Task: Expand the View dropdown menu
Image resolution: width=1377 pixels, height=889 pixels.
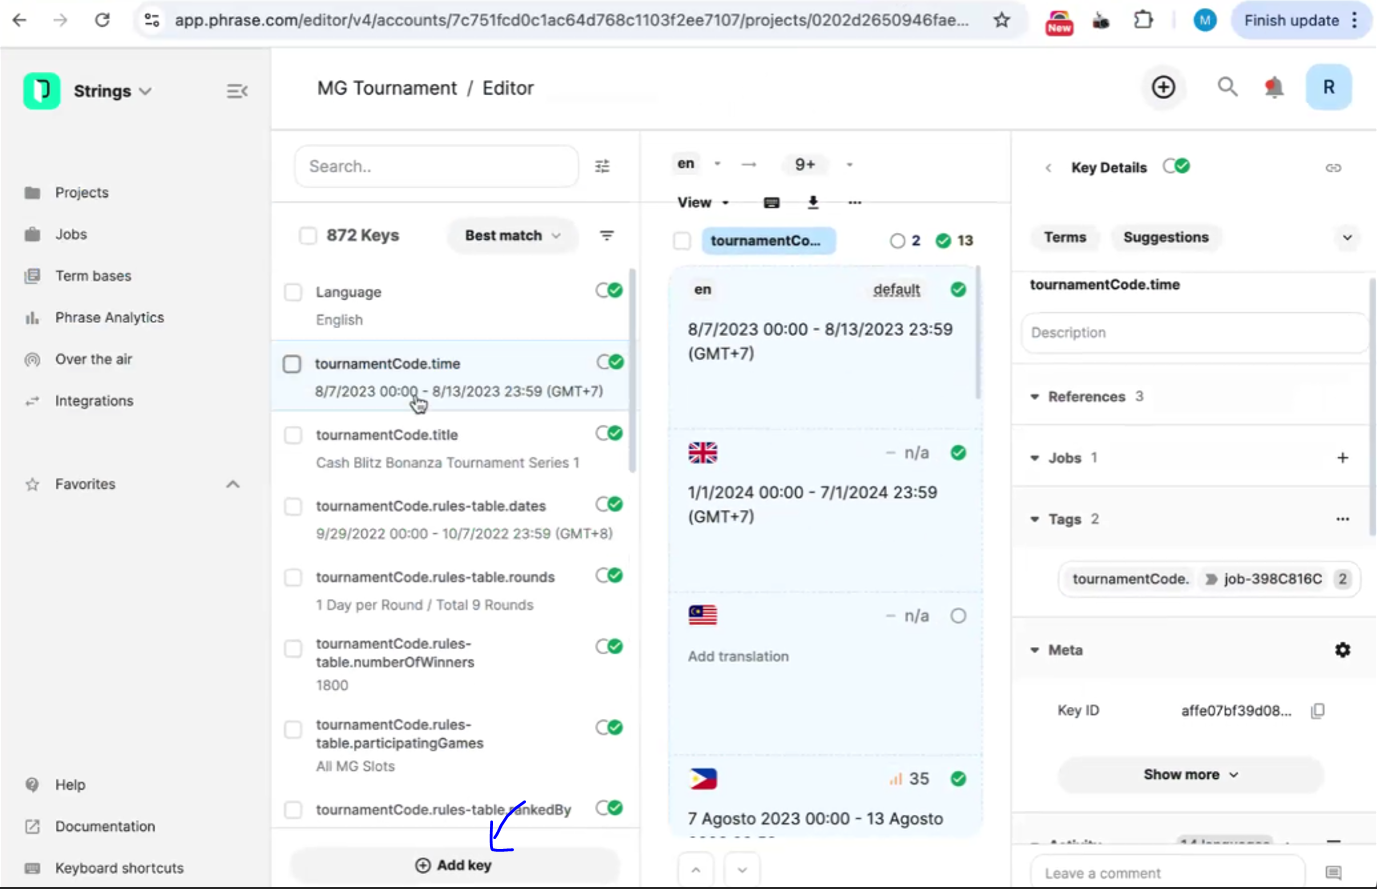Action: (x=703, y=202)
